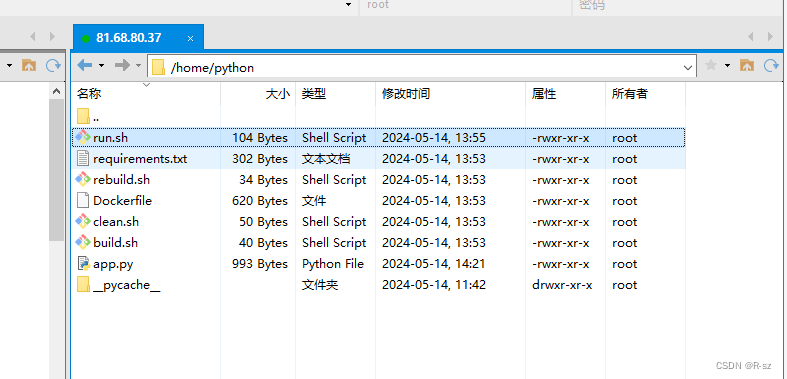The height and width of the screenshot is (379, 787).
Task: Click the 993 Bytes size of app.py
Action: click(259, 264)
